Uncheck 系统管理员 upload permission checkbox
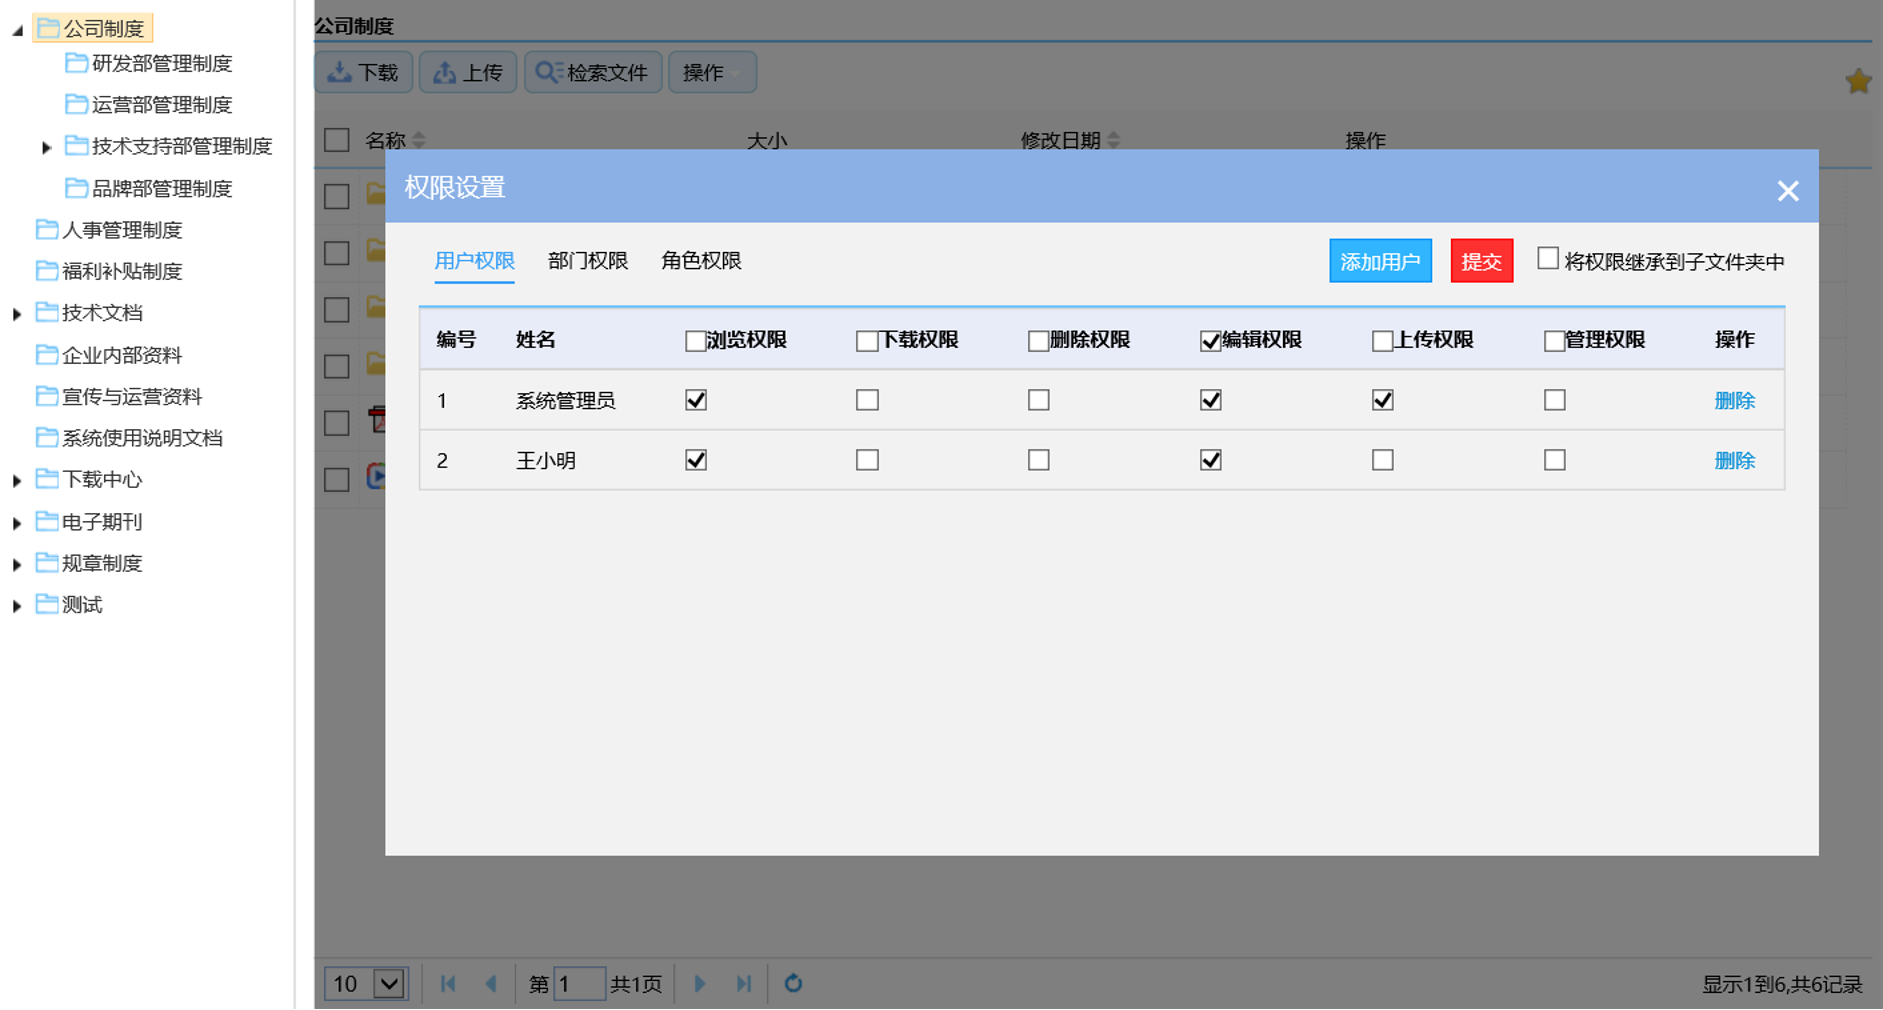Viewport: 1883px width, 1010px height. 1383,400
